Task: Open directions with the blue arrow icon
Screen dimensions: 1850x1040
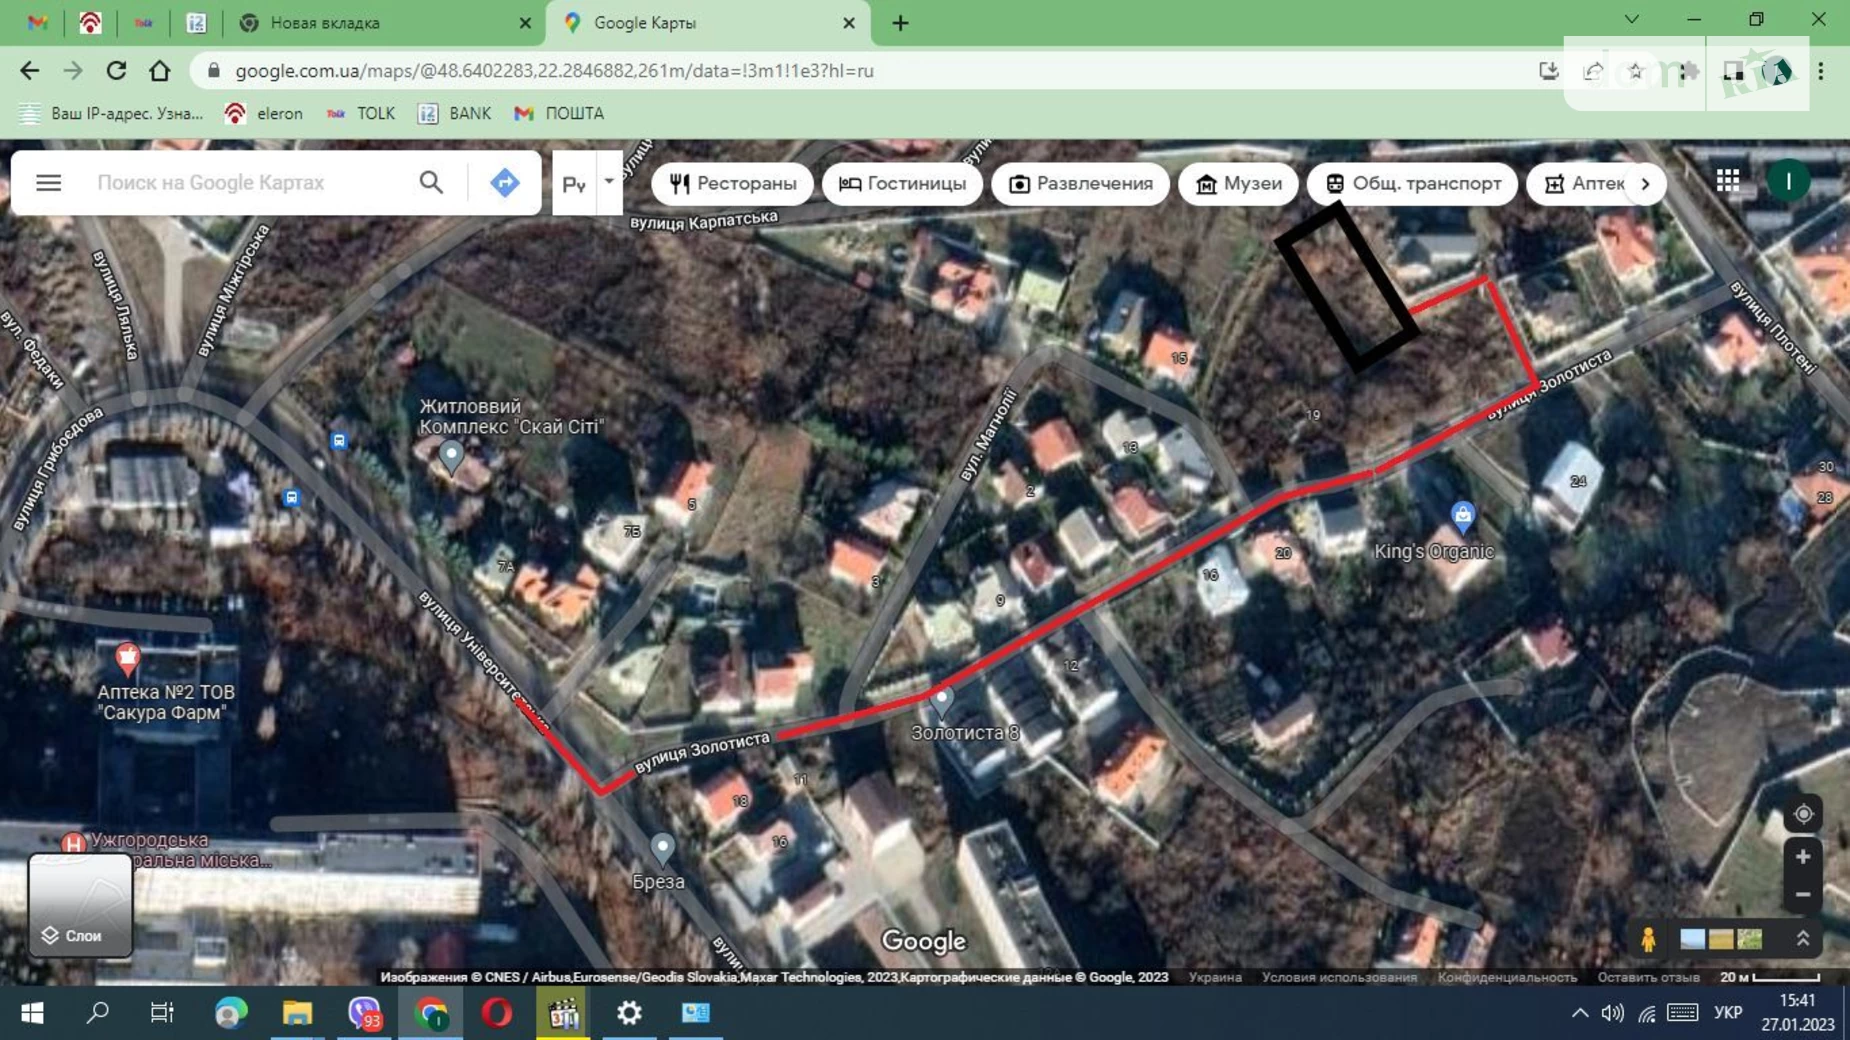Action: tap(504, 183)
